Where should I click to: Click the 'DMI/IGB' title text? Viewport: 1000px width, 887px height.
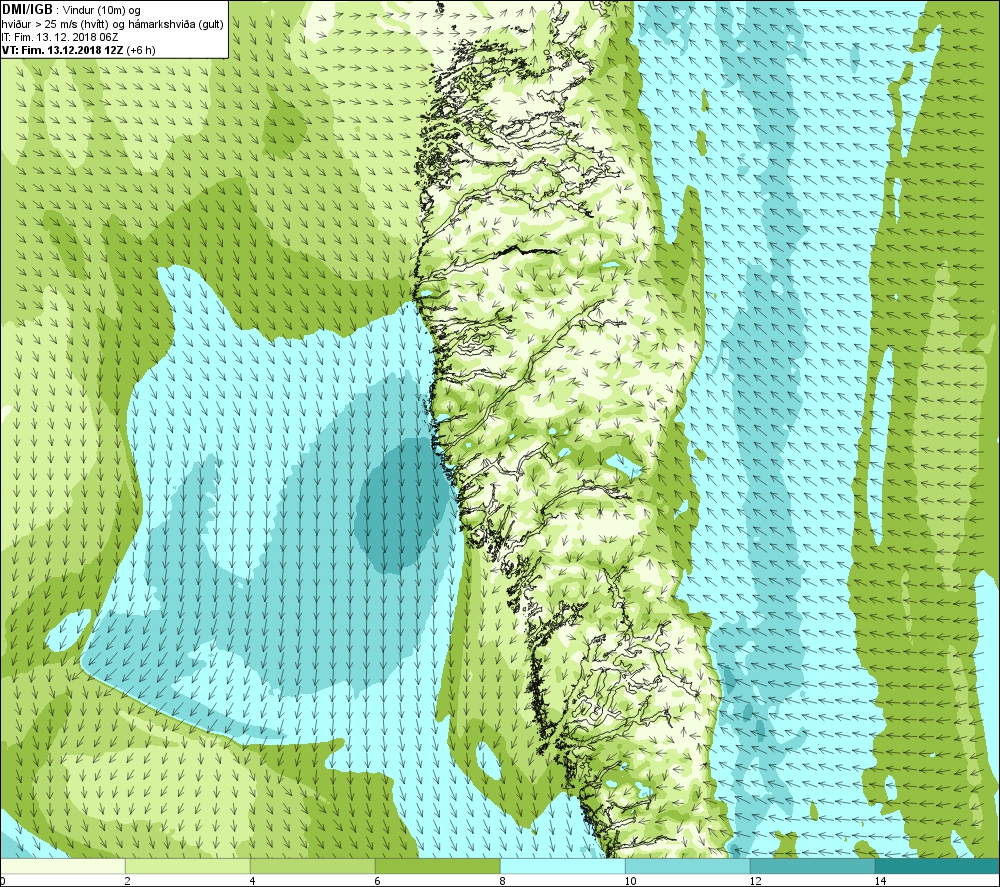tap(27, 10)
